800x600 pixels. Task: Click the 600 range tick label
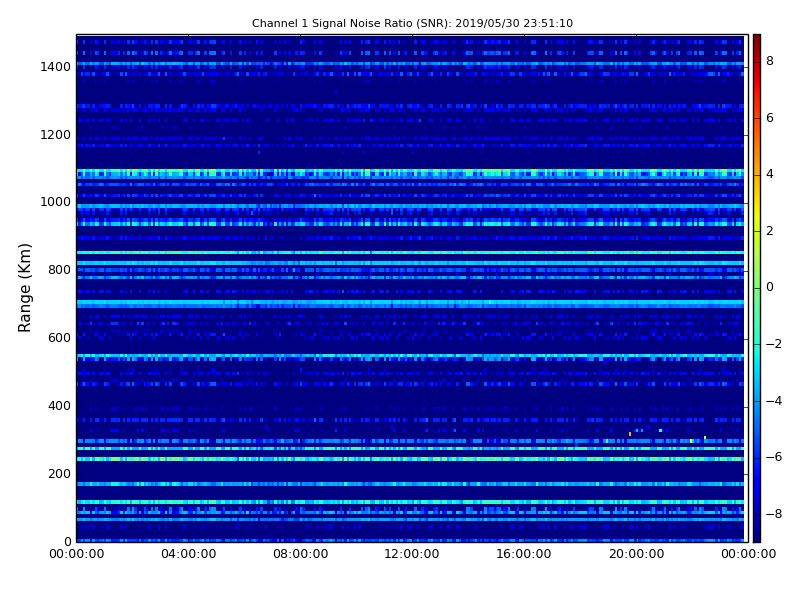[x=59, y=338]
